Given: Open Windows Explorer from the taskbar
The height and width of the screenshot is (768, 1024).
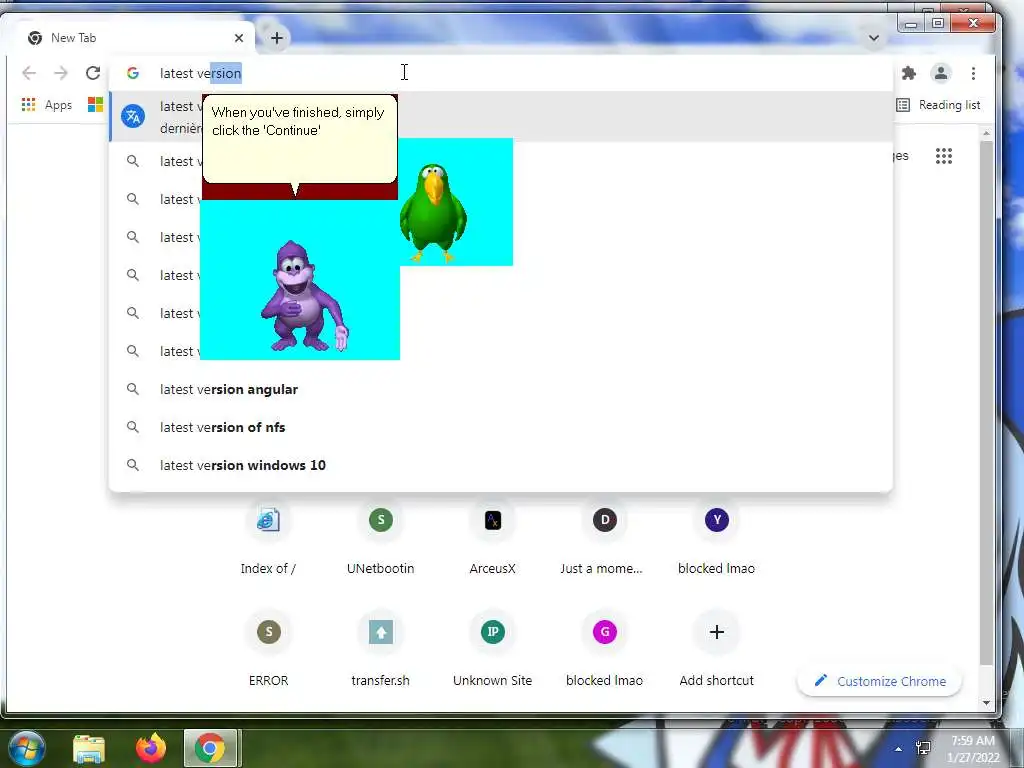Looking at the screenshot, I should [89, 748].
